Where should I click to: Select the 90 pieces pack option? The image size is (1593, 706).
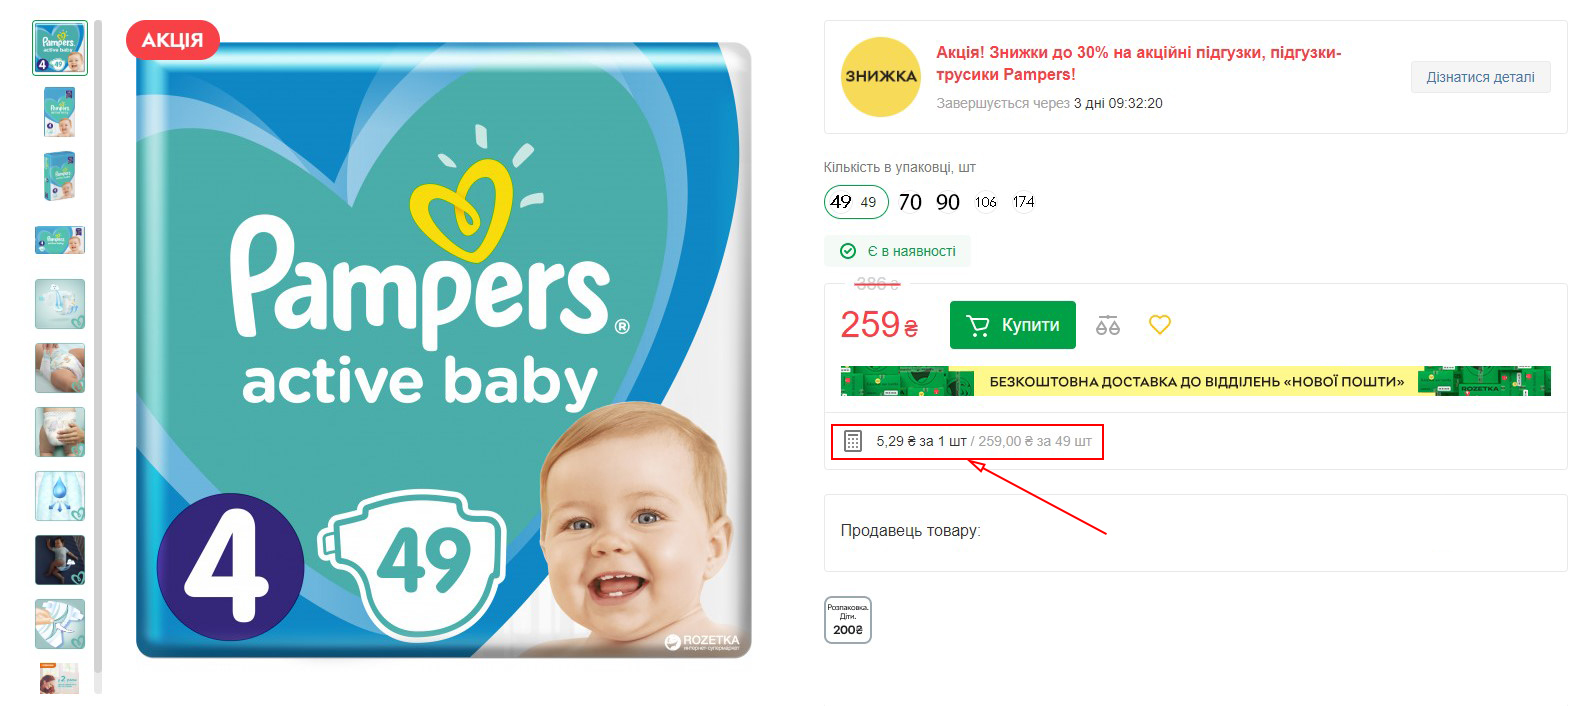click(x=948, y=202)
